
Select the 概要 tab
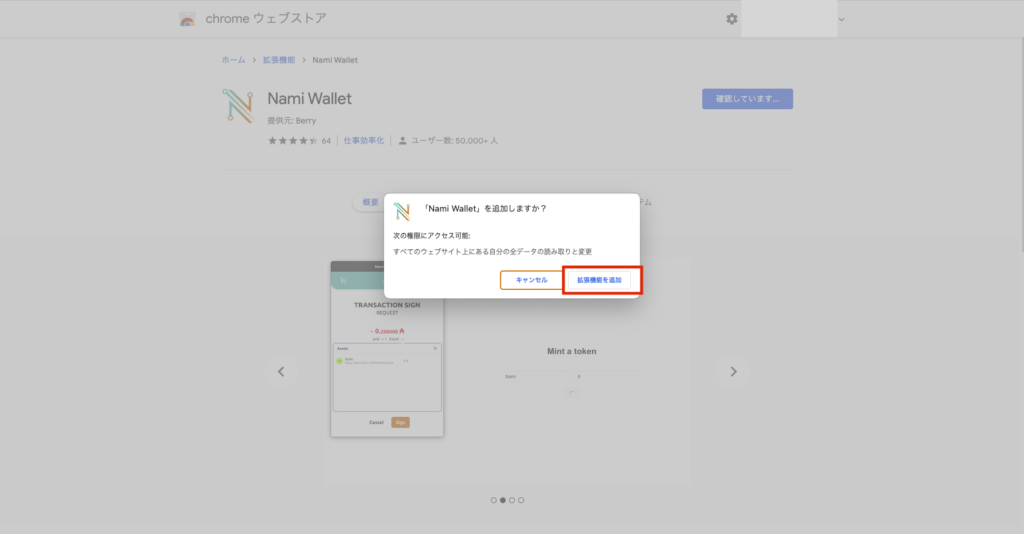(370, 202)
